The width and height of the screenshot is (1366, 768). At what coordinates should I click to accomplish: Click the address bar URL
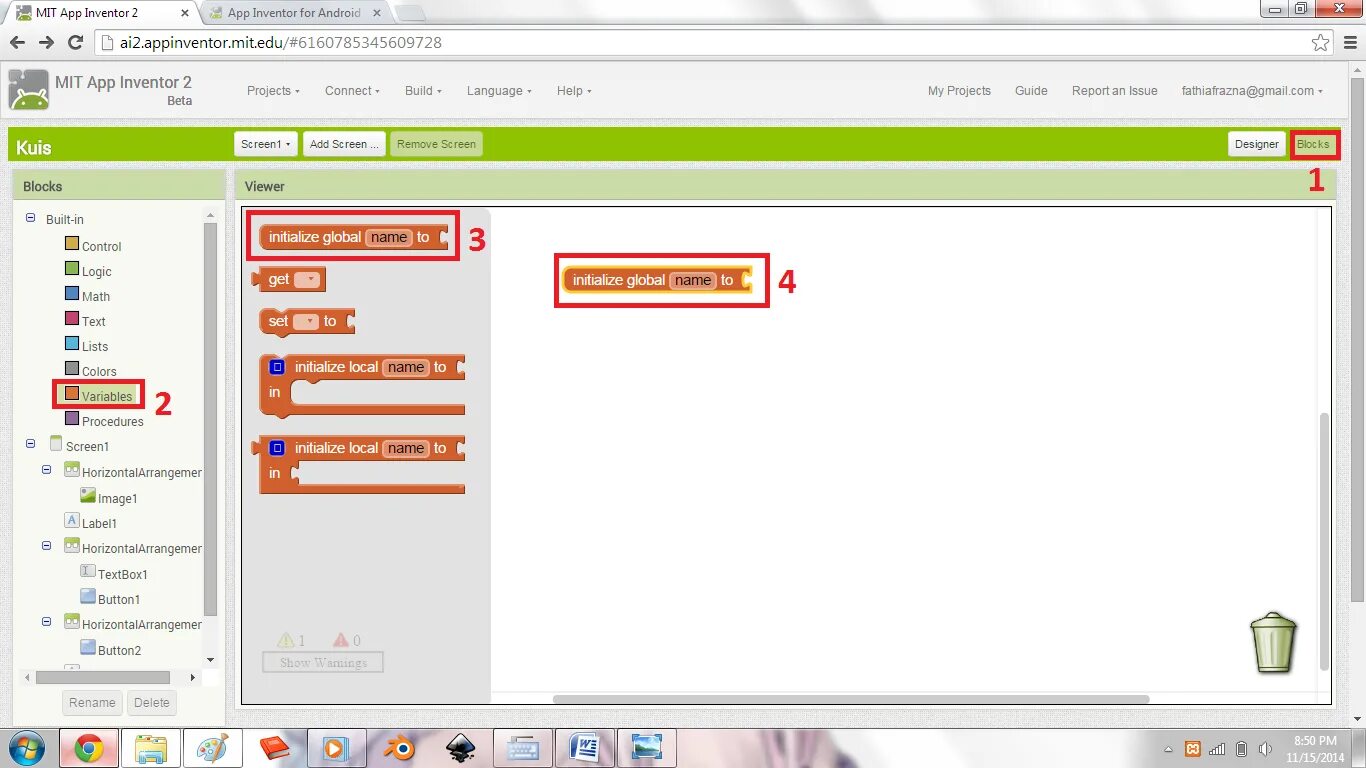281,43
